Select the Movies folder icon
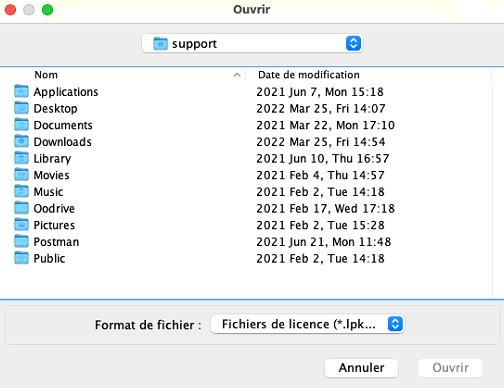Viewport: 504px width, 388px height. (x=21, y=175)
